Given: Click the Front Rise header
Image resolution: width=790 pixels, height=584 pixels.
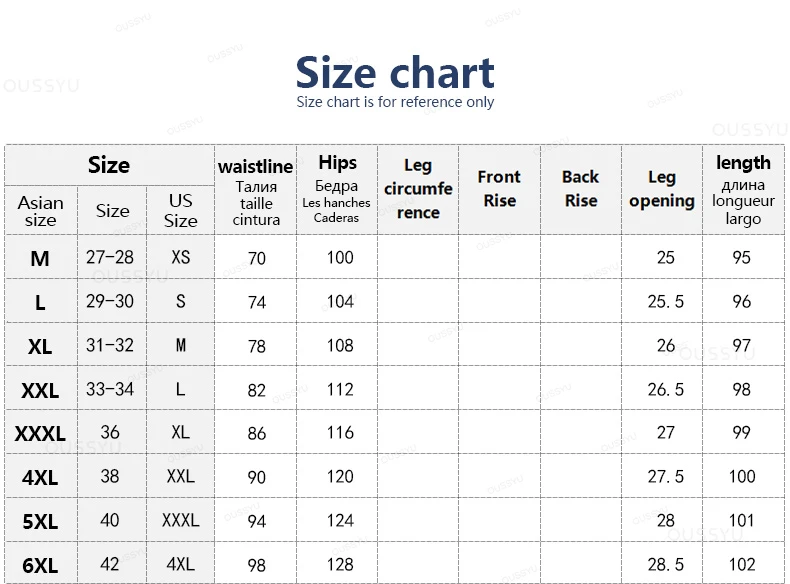Looking at the screenshot, I should (x=499, y=188).
